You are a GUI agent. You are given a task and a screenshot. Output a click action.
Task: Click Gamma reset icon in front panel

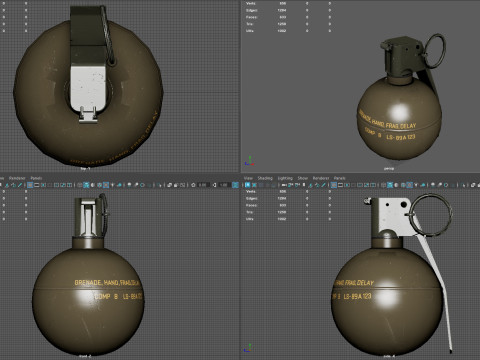pyautogui.click(x=215, y=185)
